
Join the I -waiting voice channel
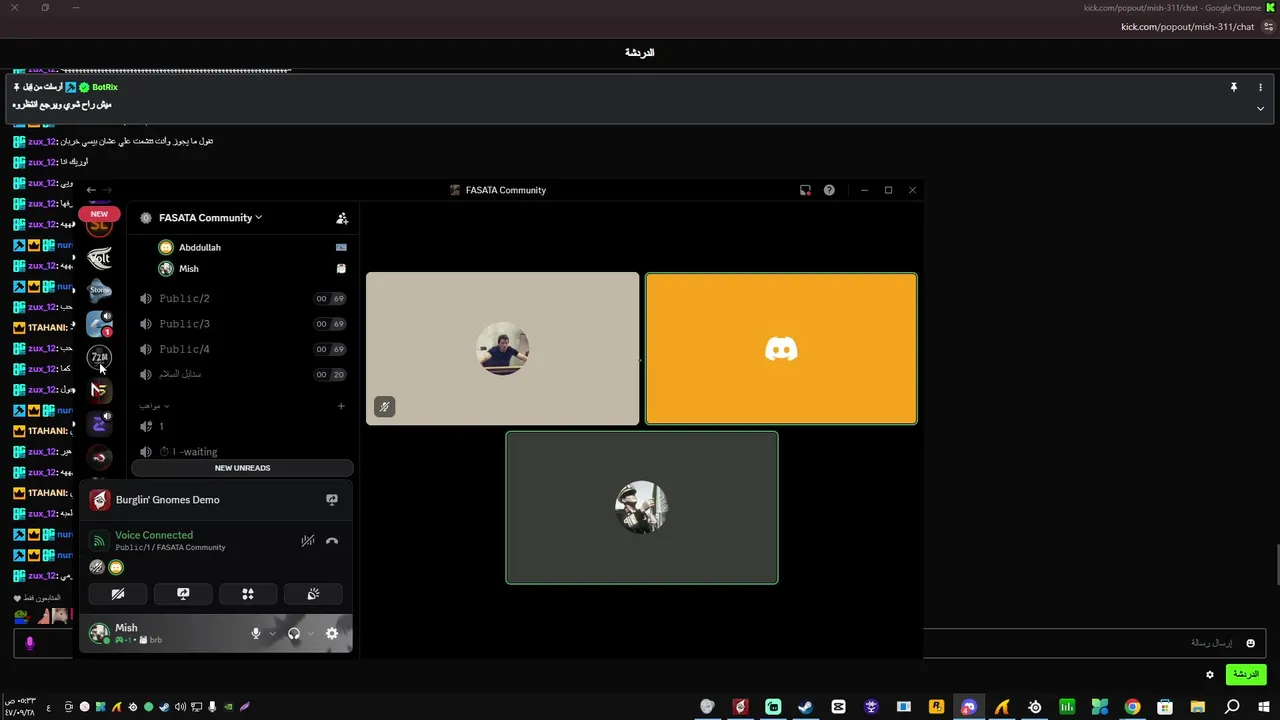(x=241, y=452)
